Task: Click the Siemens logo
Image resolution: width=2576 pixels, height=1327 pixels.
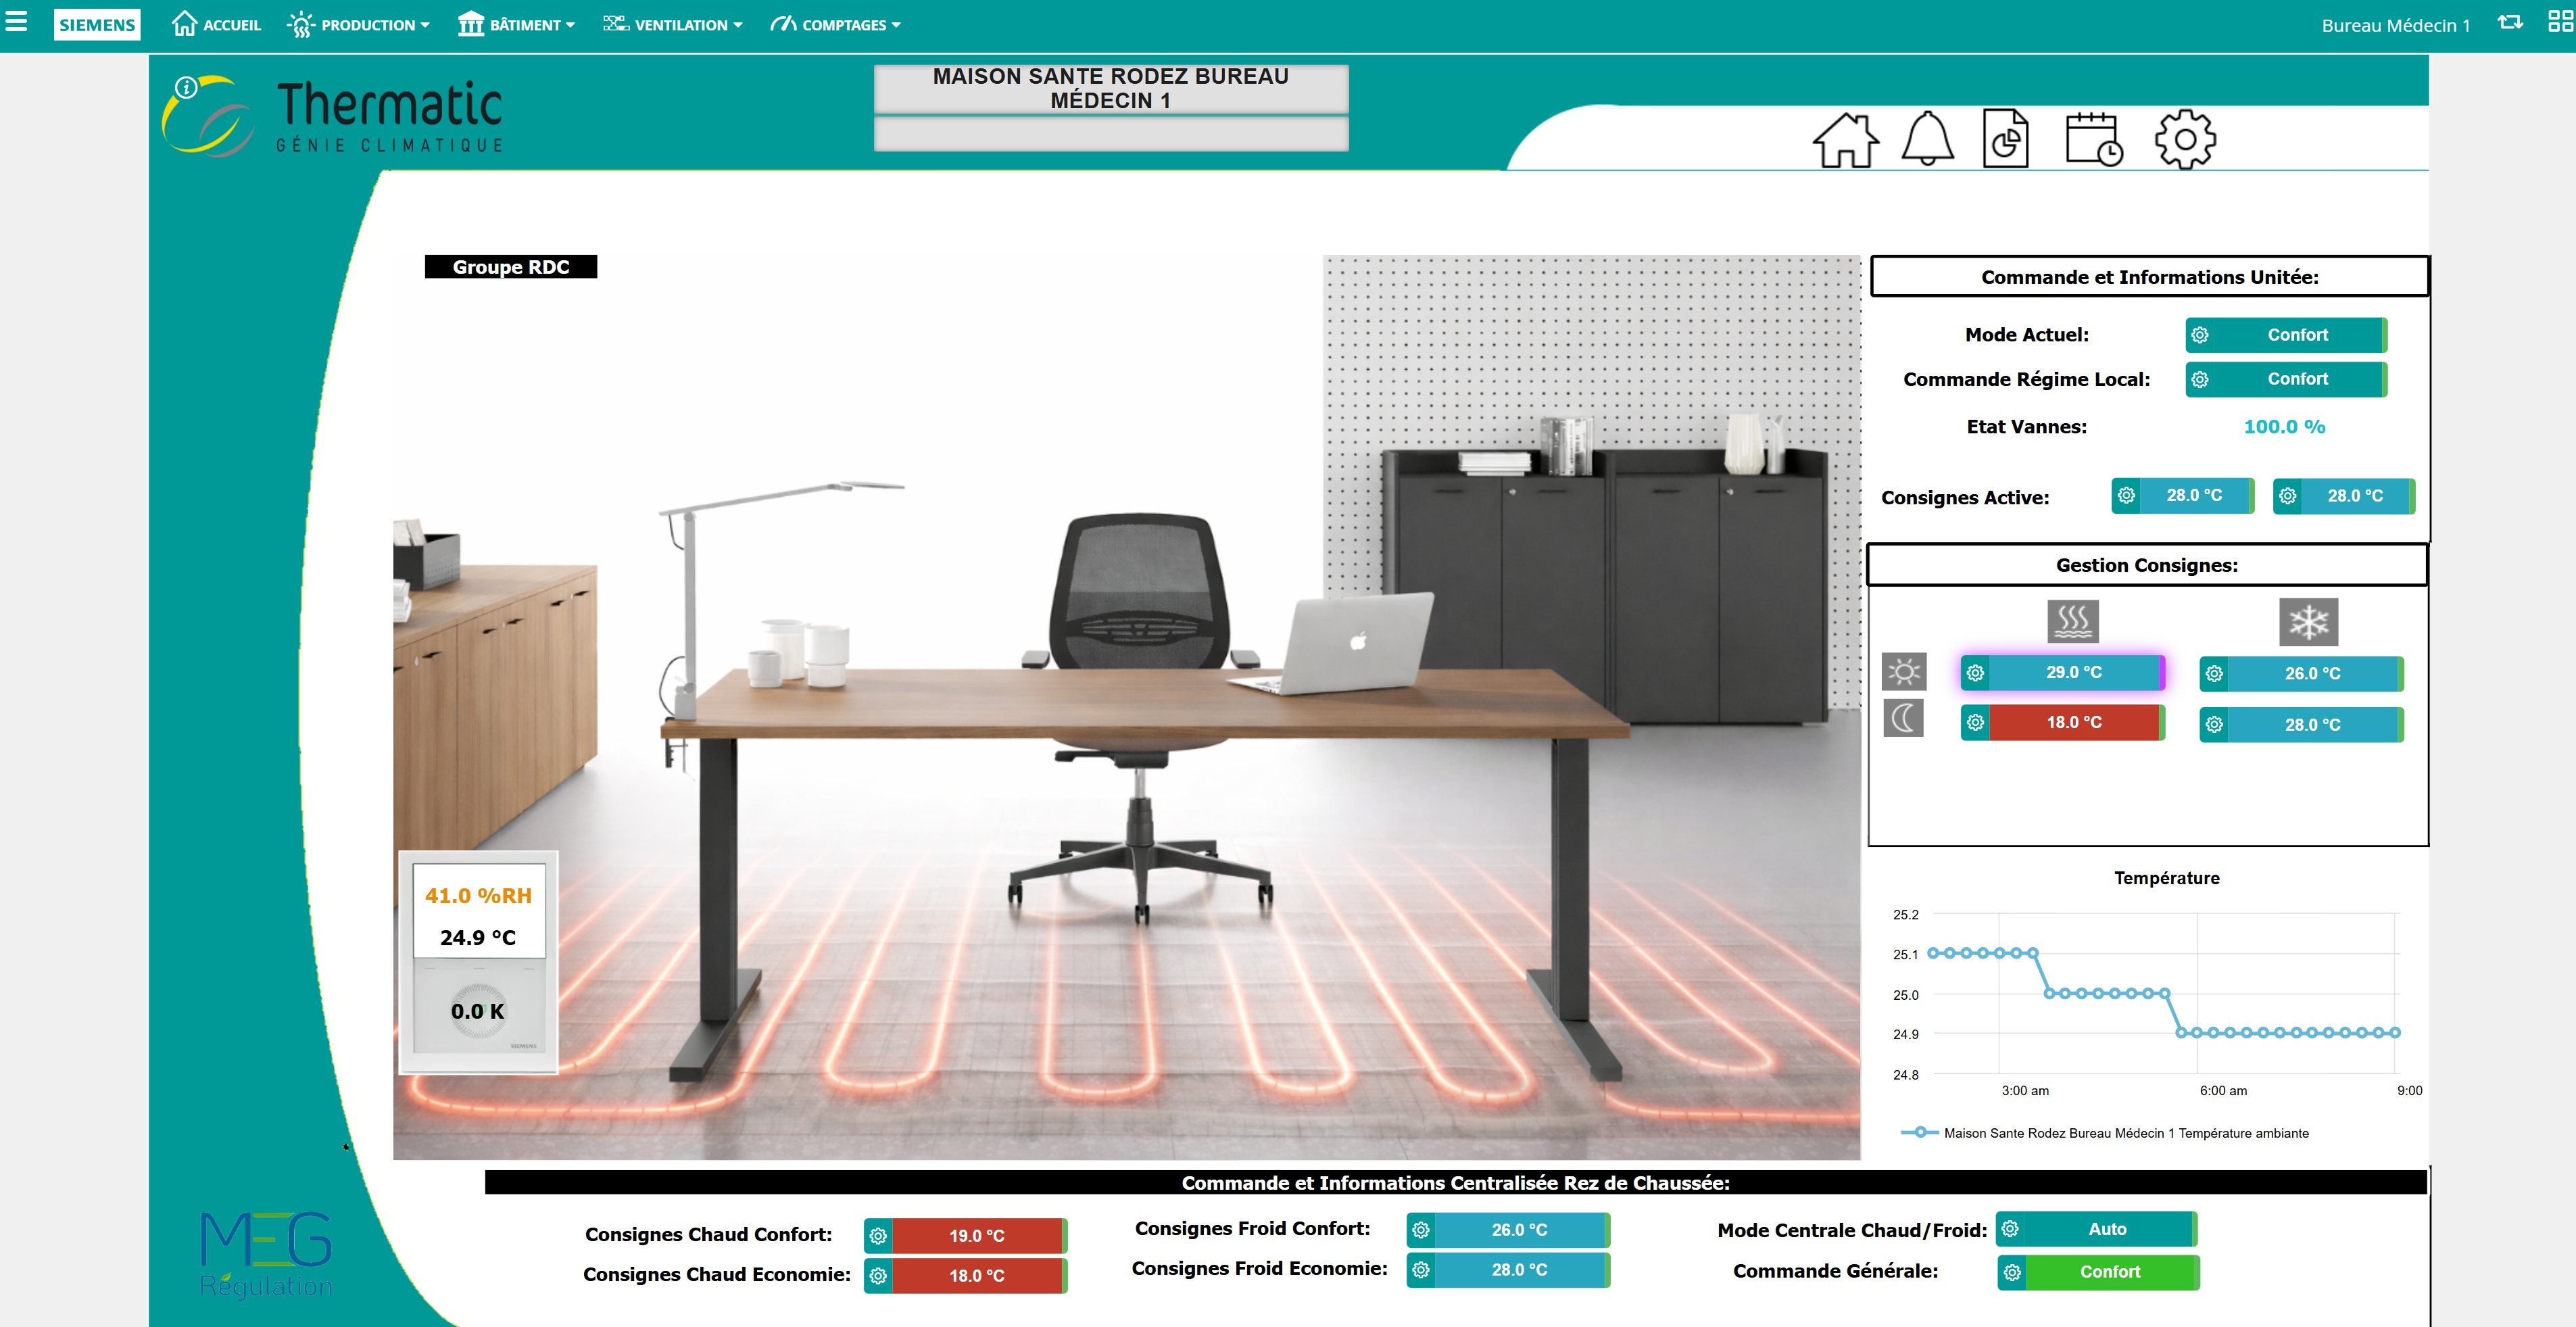Action: click(x=97, y=25)
